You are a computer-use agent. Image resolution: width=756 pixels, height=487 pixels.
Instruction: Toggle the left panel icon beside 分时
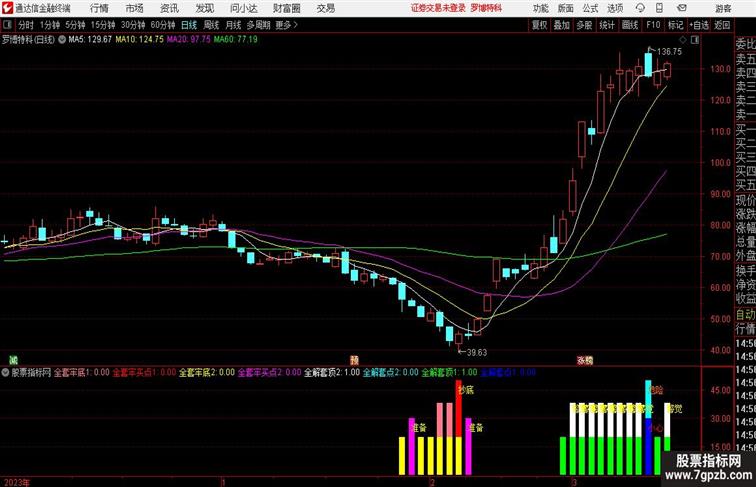point(7,25)
